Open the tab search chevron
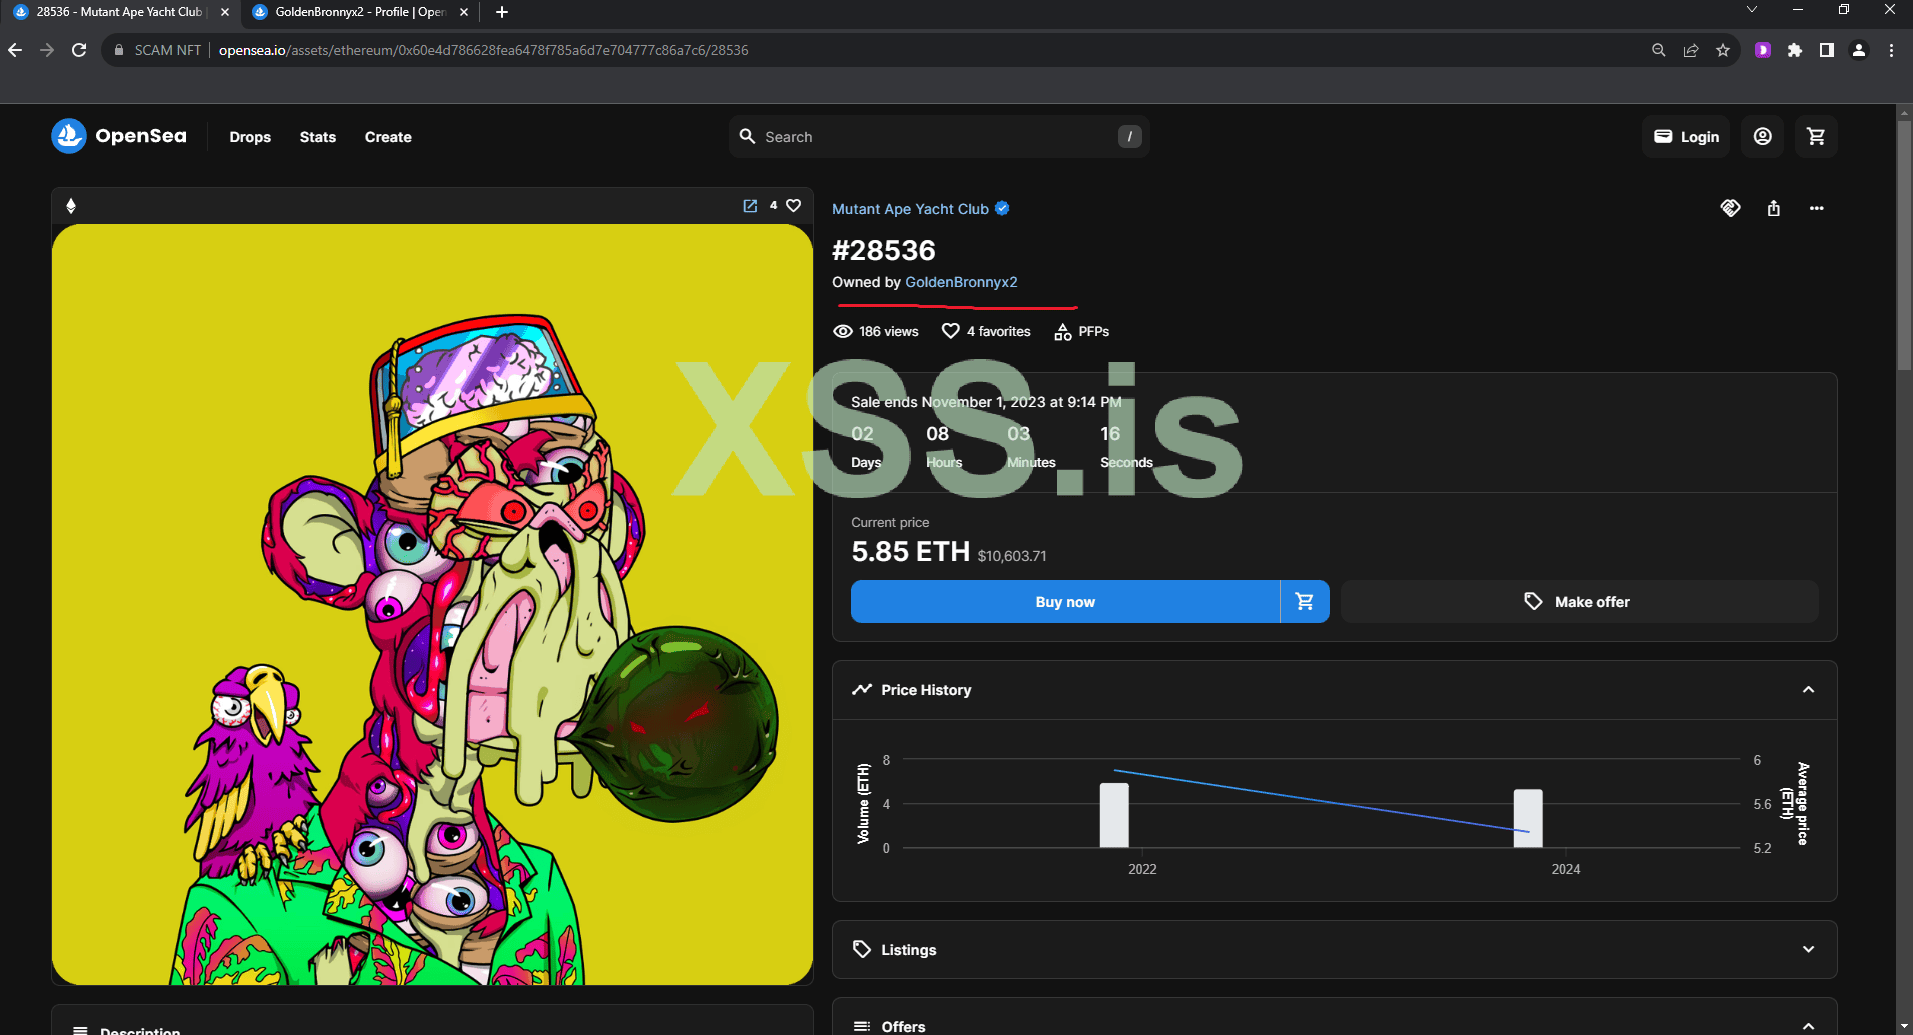 (1751, 10)
